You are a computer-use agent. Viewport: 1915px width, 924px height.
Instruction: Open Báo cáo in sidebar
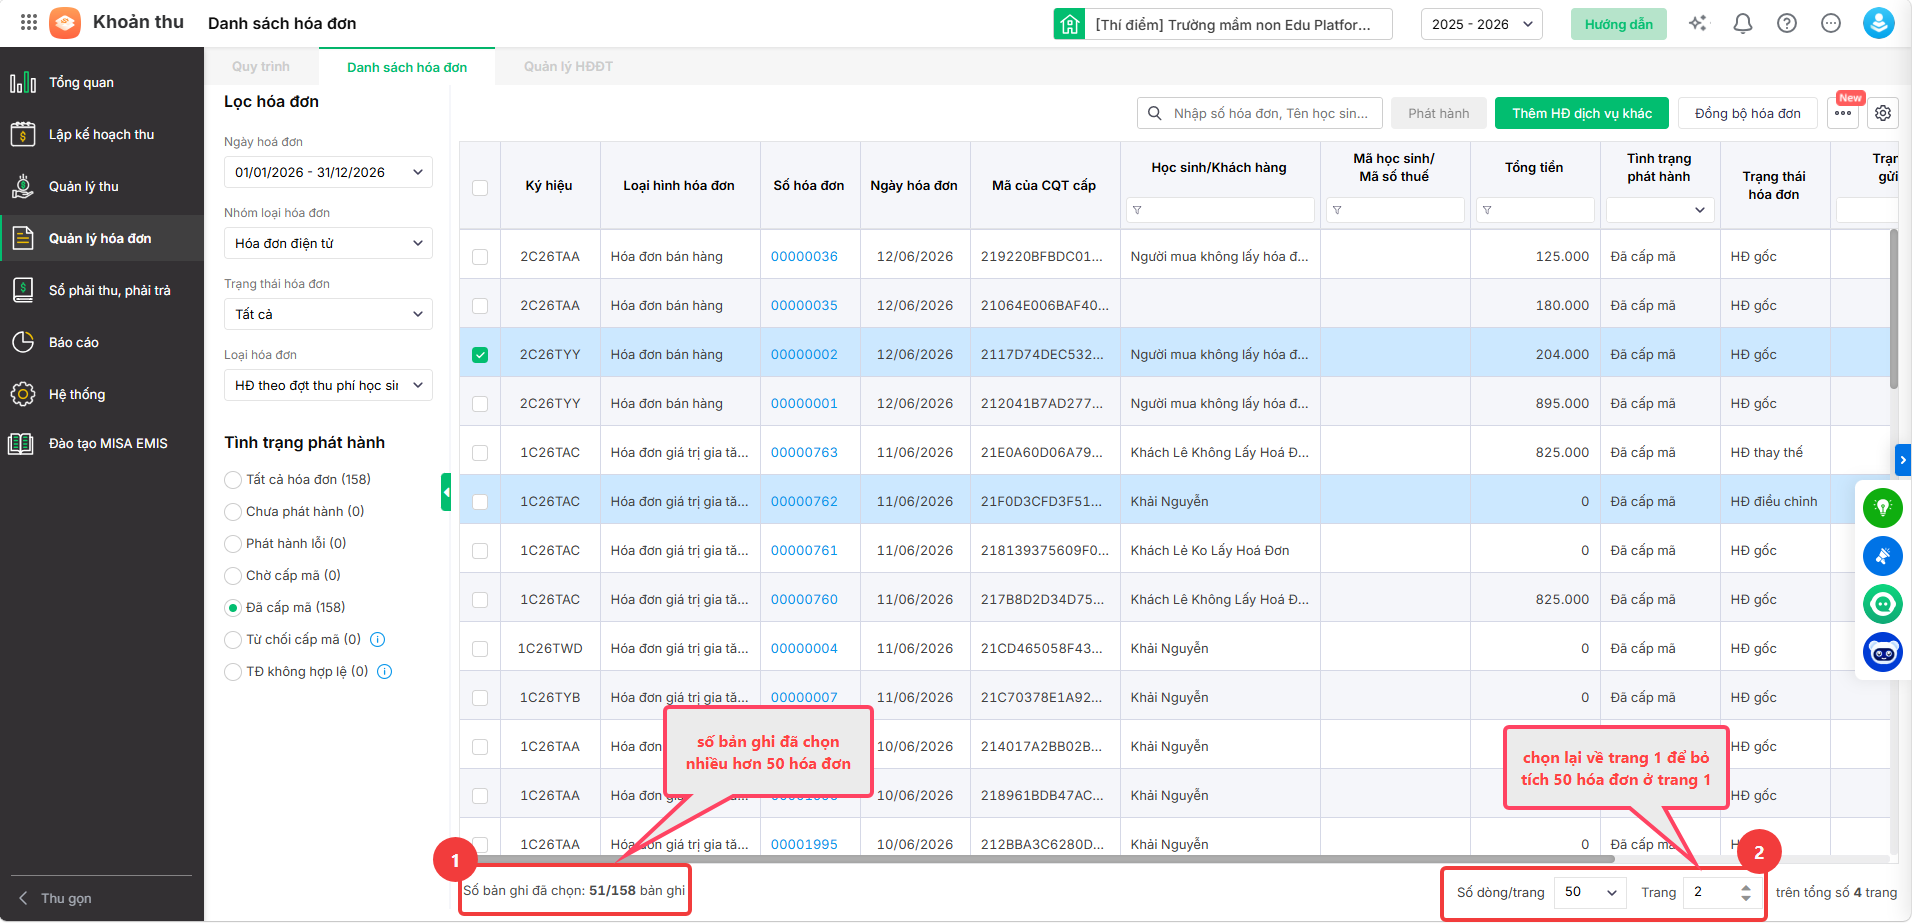click(102, 342)
